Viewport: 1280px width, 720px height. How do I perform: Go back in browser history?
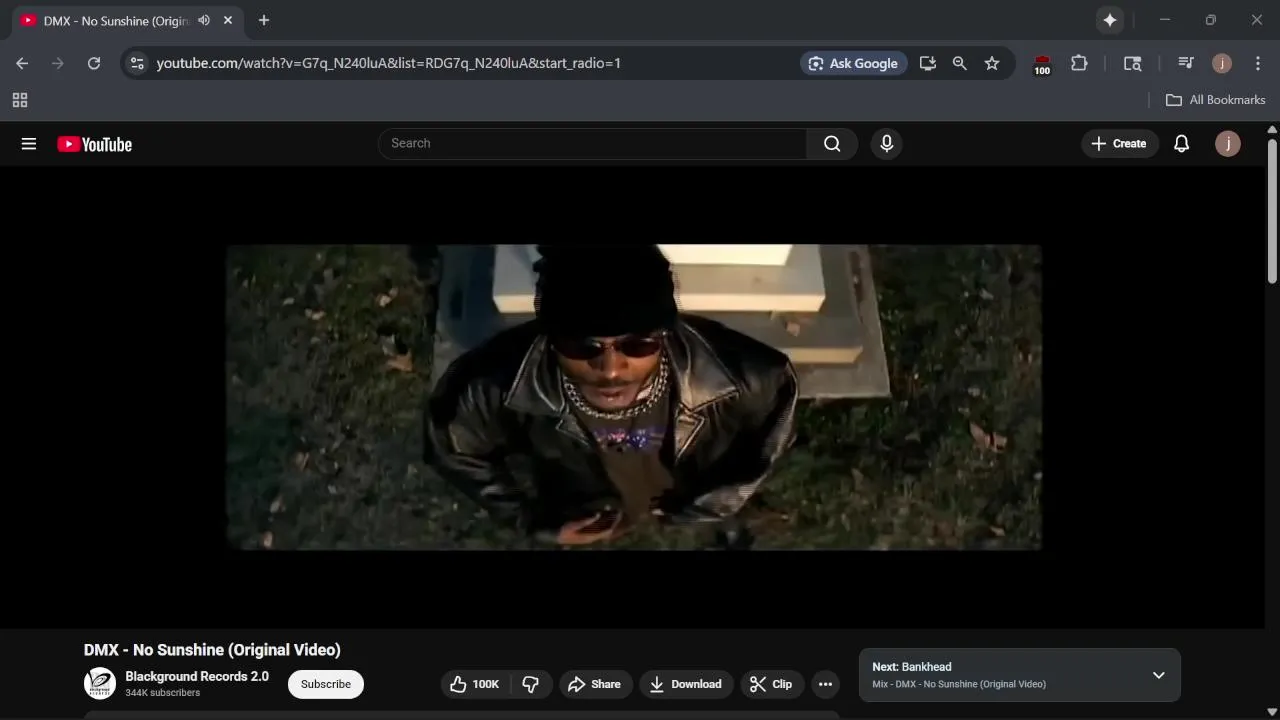coord(22,63)
